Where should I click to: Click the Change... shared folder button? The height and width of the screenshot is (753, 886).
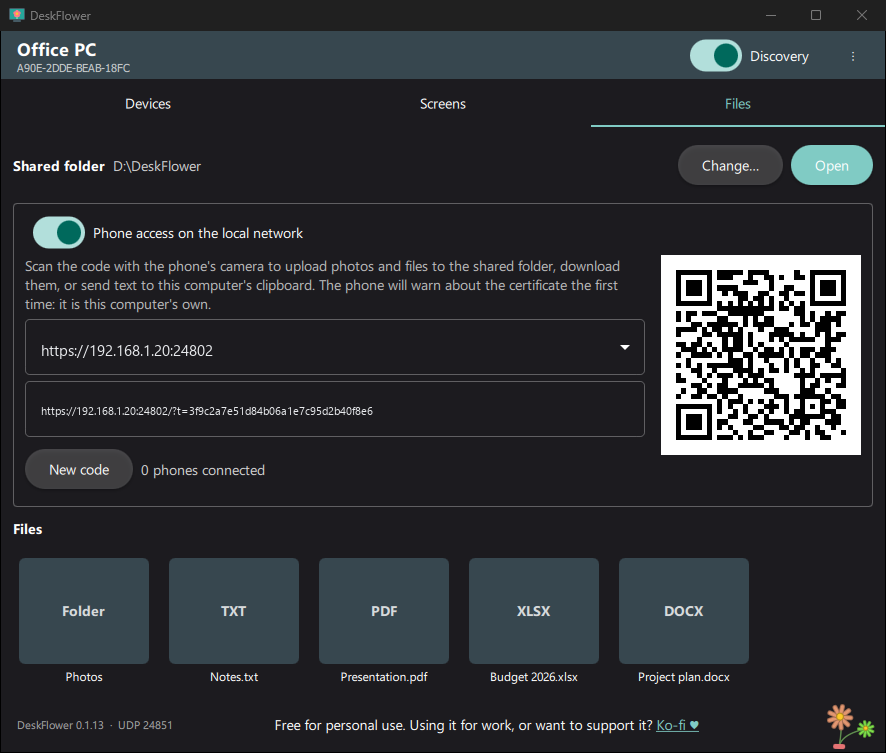point(730,166)
